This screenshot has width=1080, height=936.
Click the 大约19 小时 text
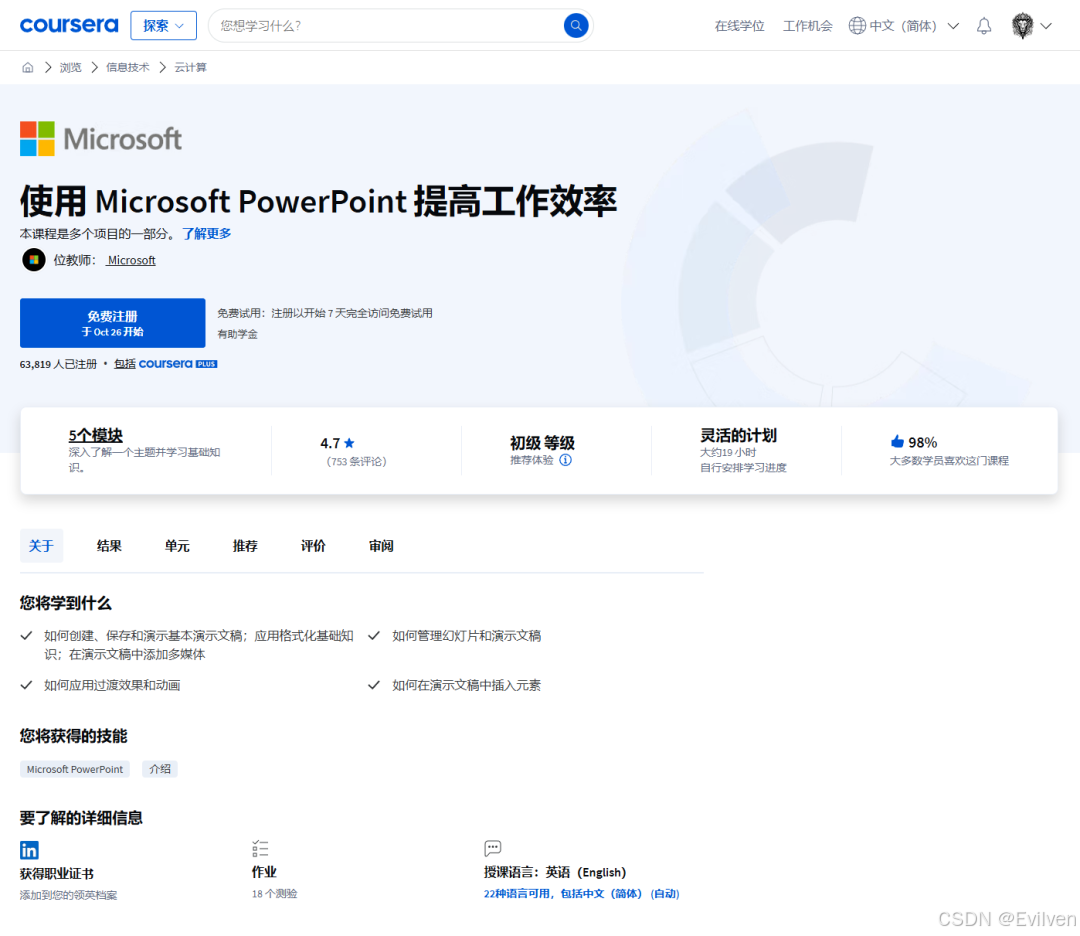coord(728,453)
